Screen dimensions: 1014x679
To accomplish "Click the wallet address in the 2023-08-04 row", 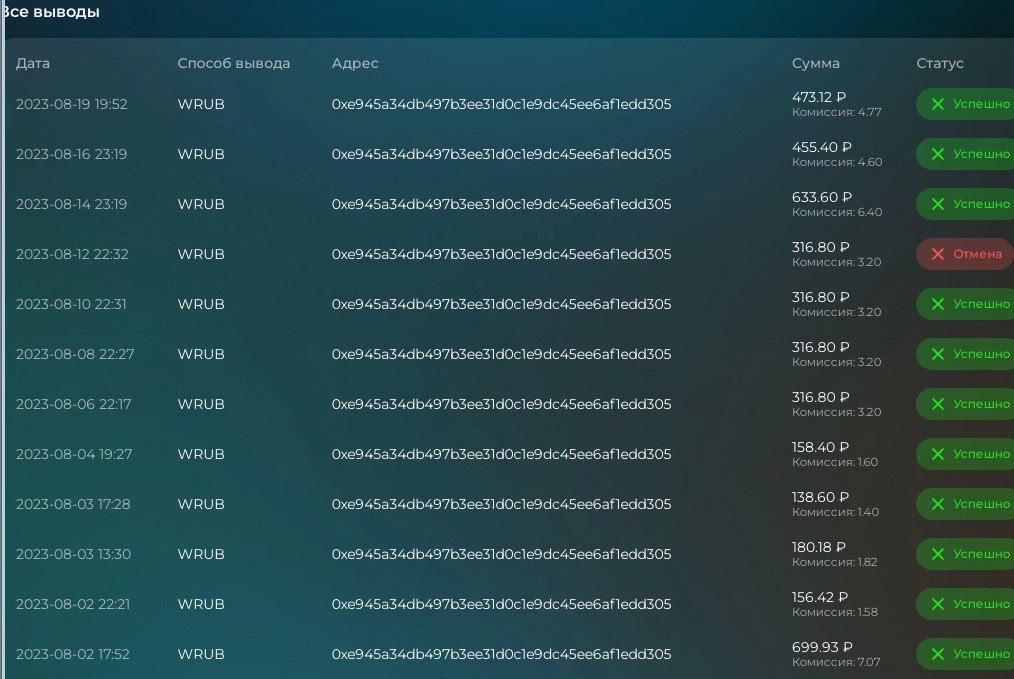I will pos(501,454).
